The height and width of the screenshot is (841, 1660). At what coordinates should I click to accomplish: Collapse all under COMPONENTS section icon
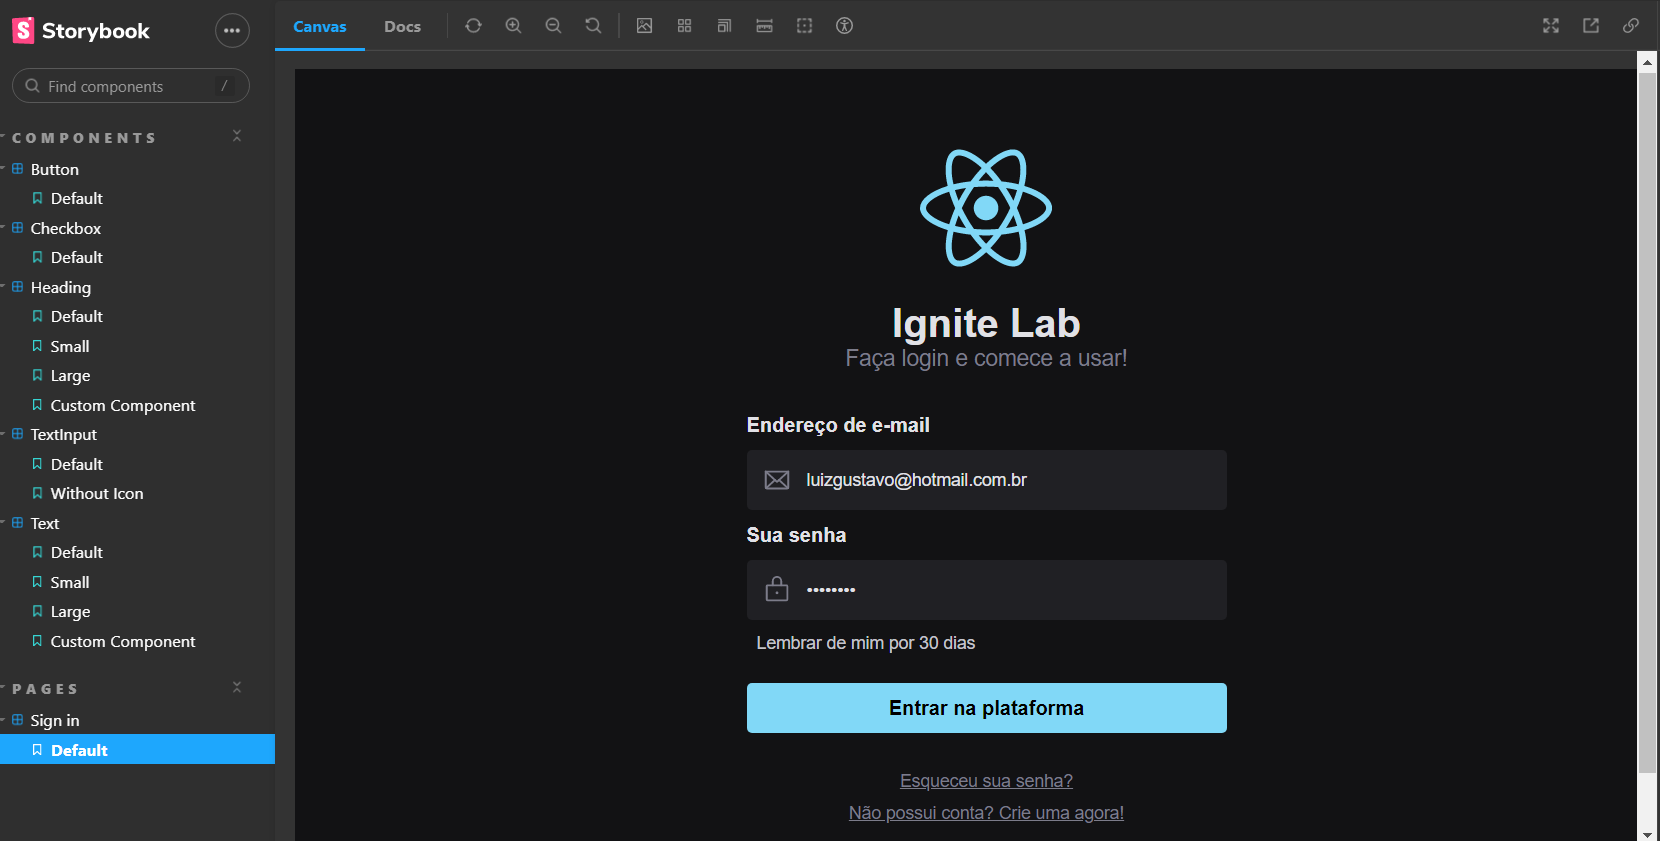tap(237, 136)
